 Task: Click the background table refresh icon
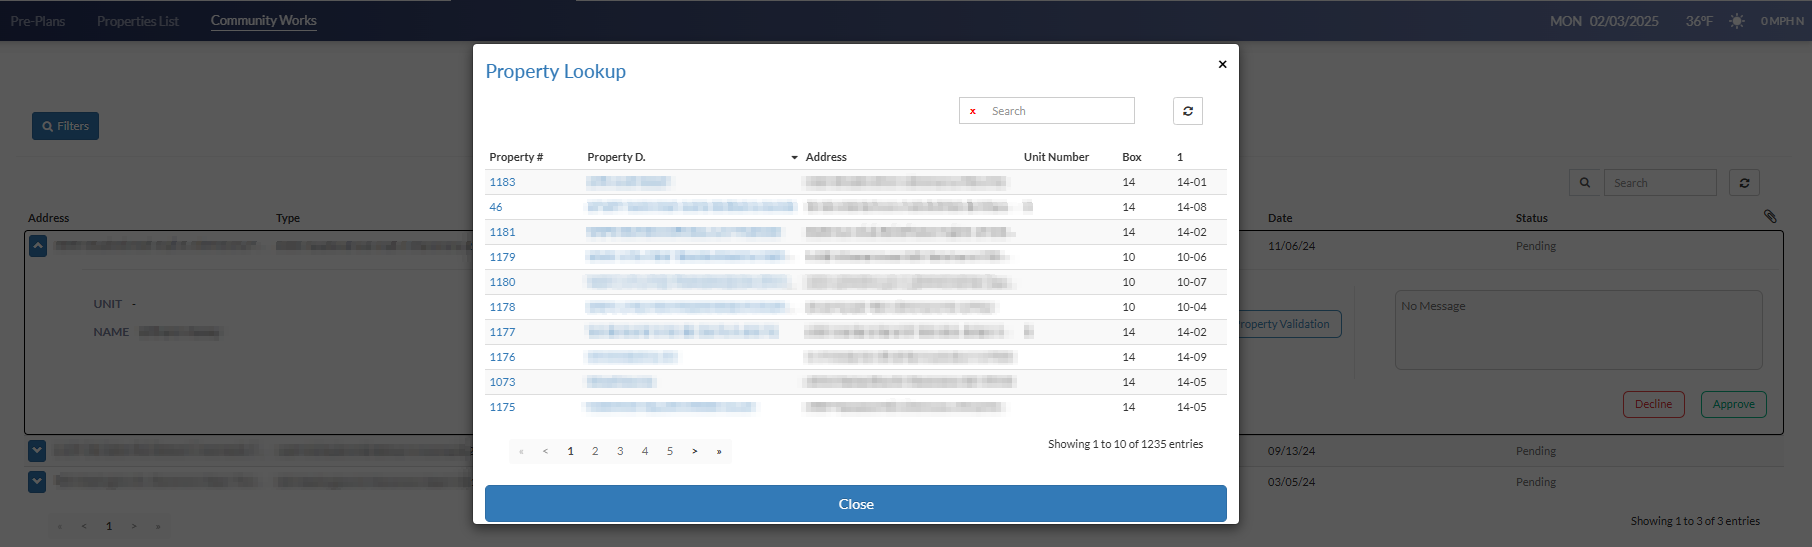pos(1744,183)
